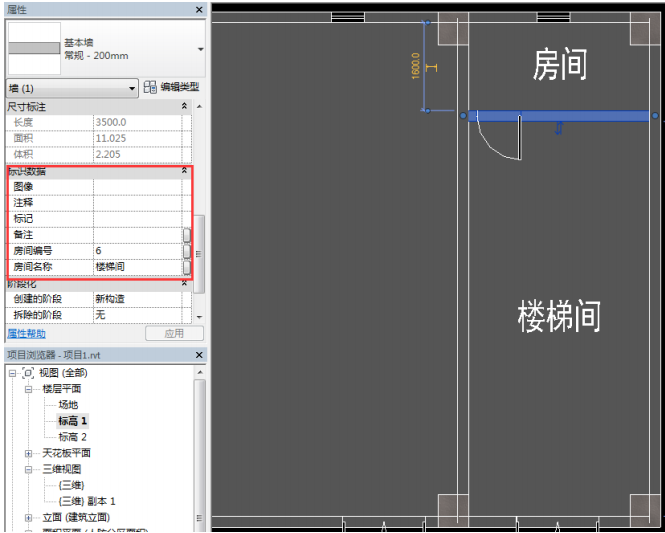
Task: Open the wall type selector dropdown
Action: click(x=201, y=49)
